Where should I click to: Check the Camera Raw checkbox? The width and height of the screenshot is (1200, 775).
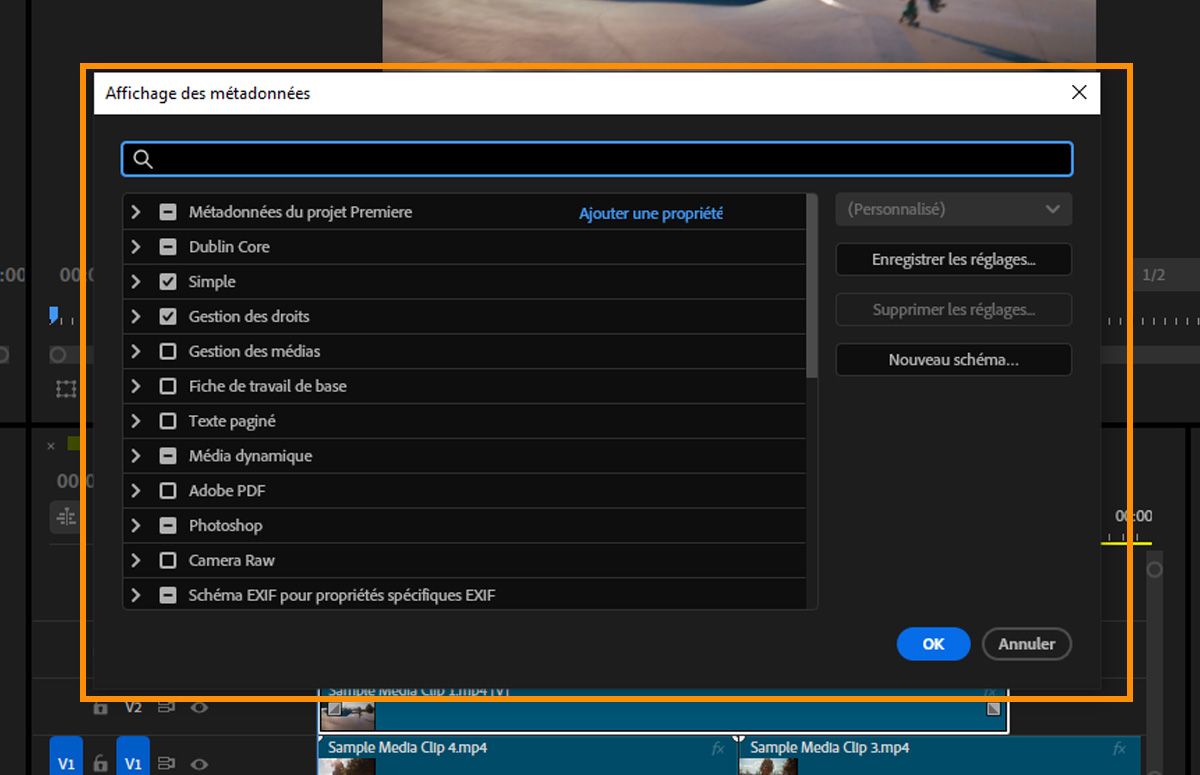click(168, 560)
